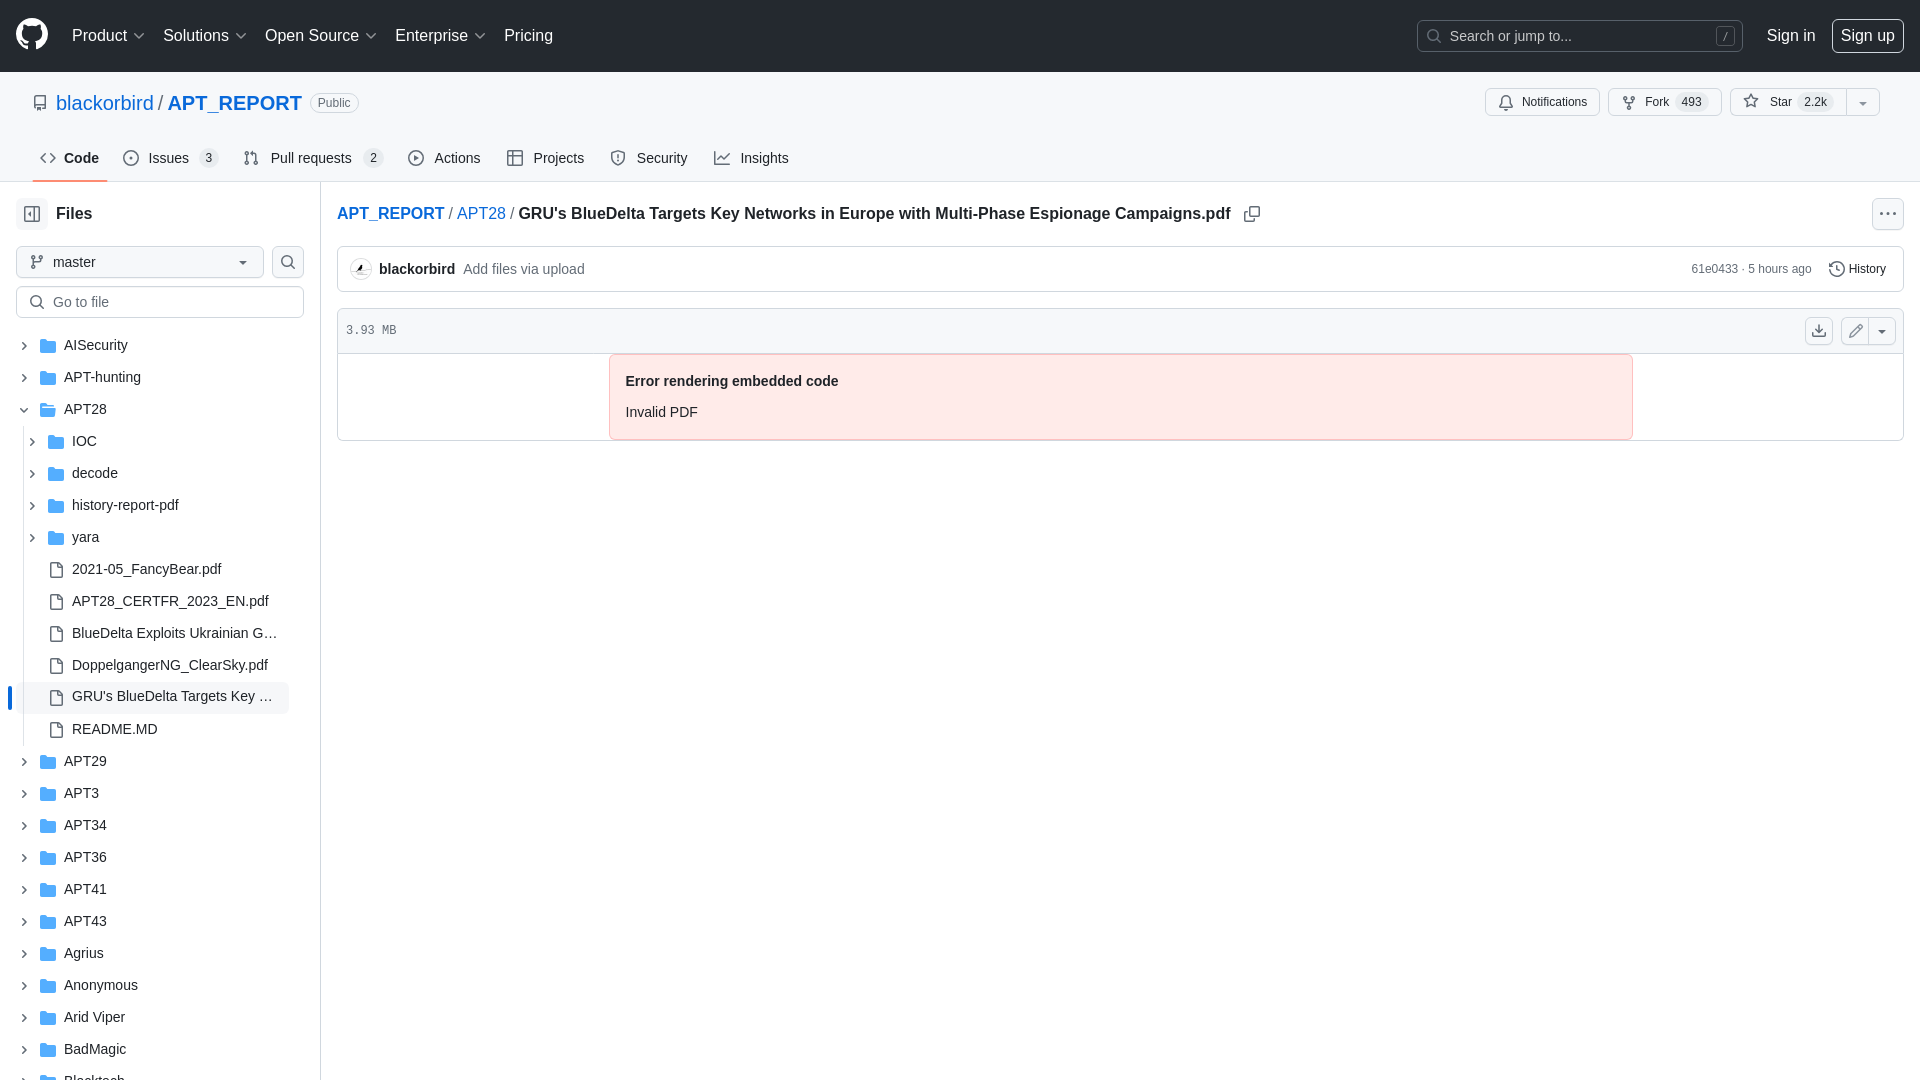Switch to the Security tab
The height and width of the screenshot is (1080, 1920).
click(x=648, y=158)
